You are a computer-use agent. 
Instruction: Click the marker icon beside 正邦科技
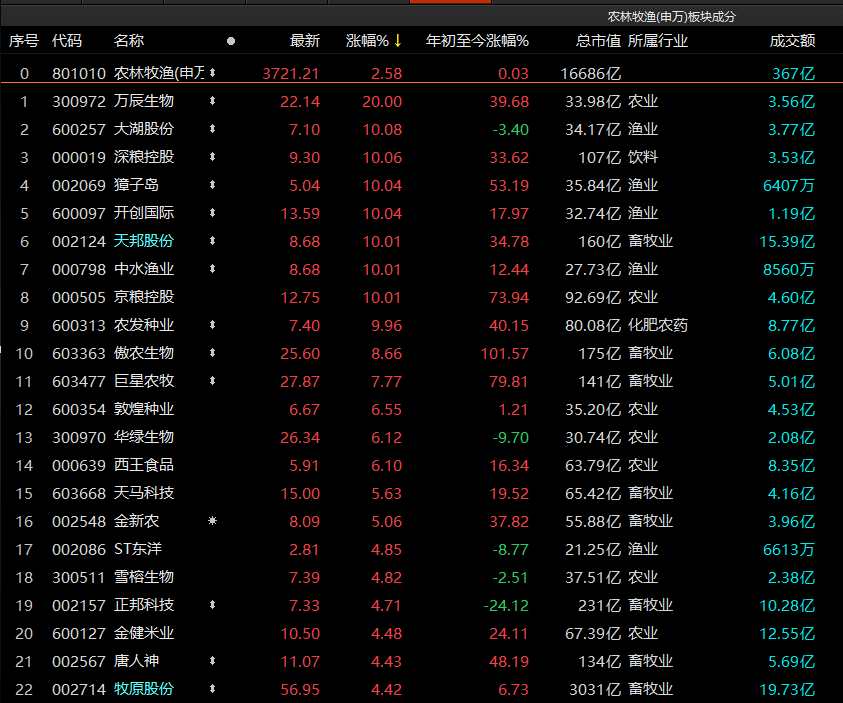pyautogui.click(x=212, y=605)
